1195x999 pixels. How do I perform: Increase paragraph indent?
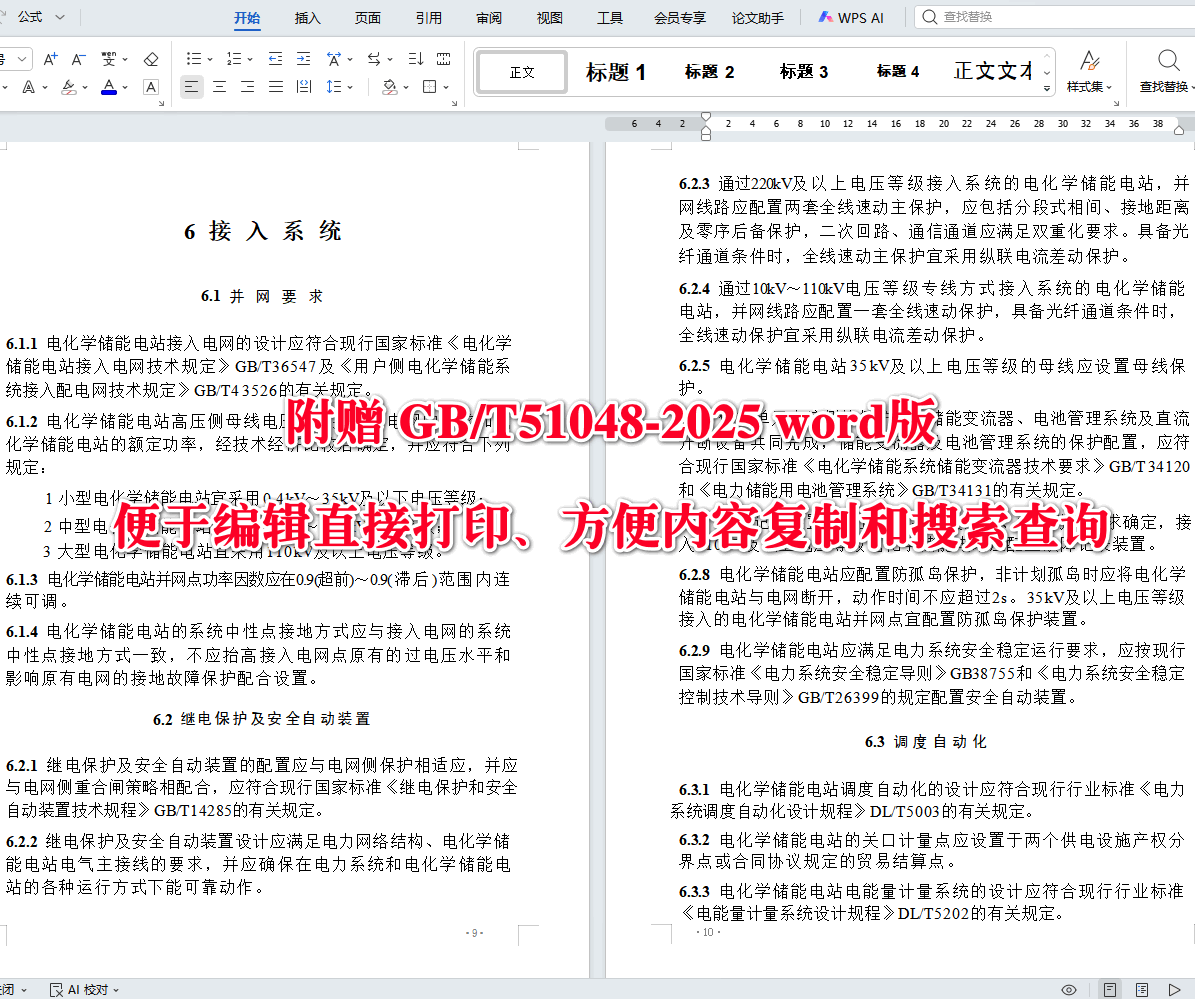pos(303,59)
